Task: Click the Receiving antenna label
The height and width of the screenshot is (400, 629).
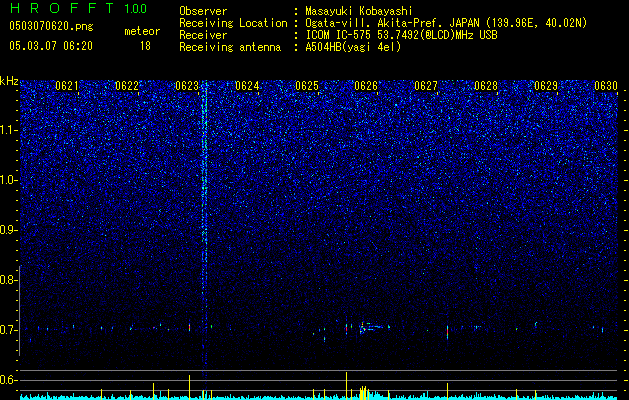Action: click(x=230, y=47)
